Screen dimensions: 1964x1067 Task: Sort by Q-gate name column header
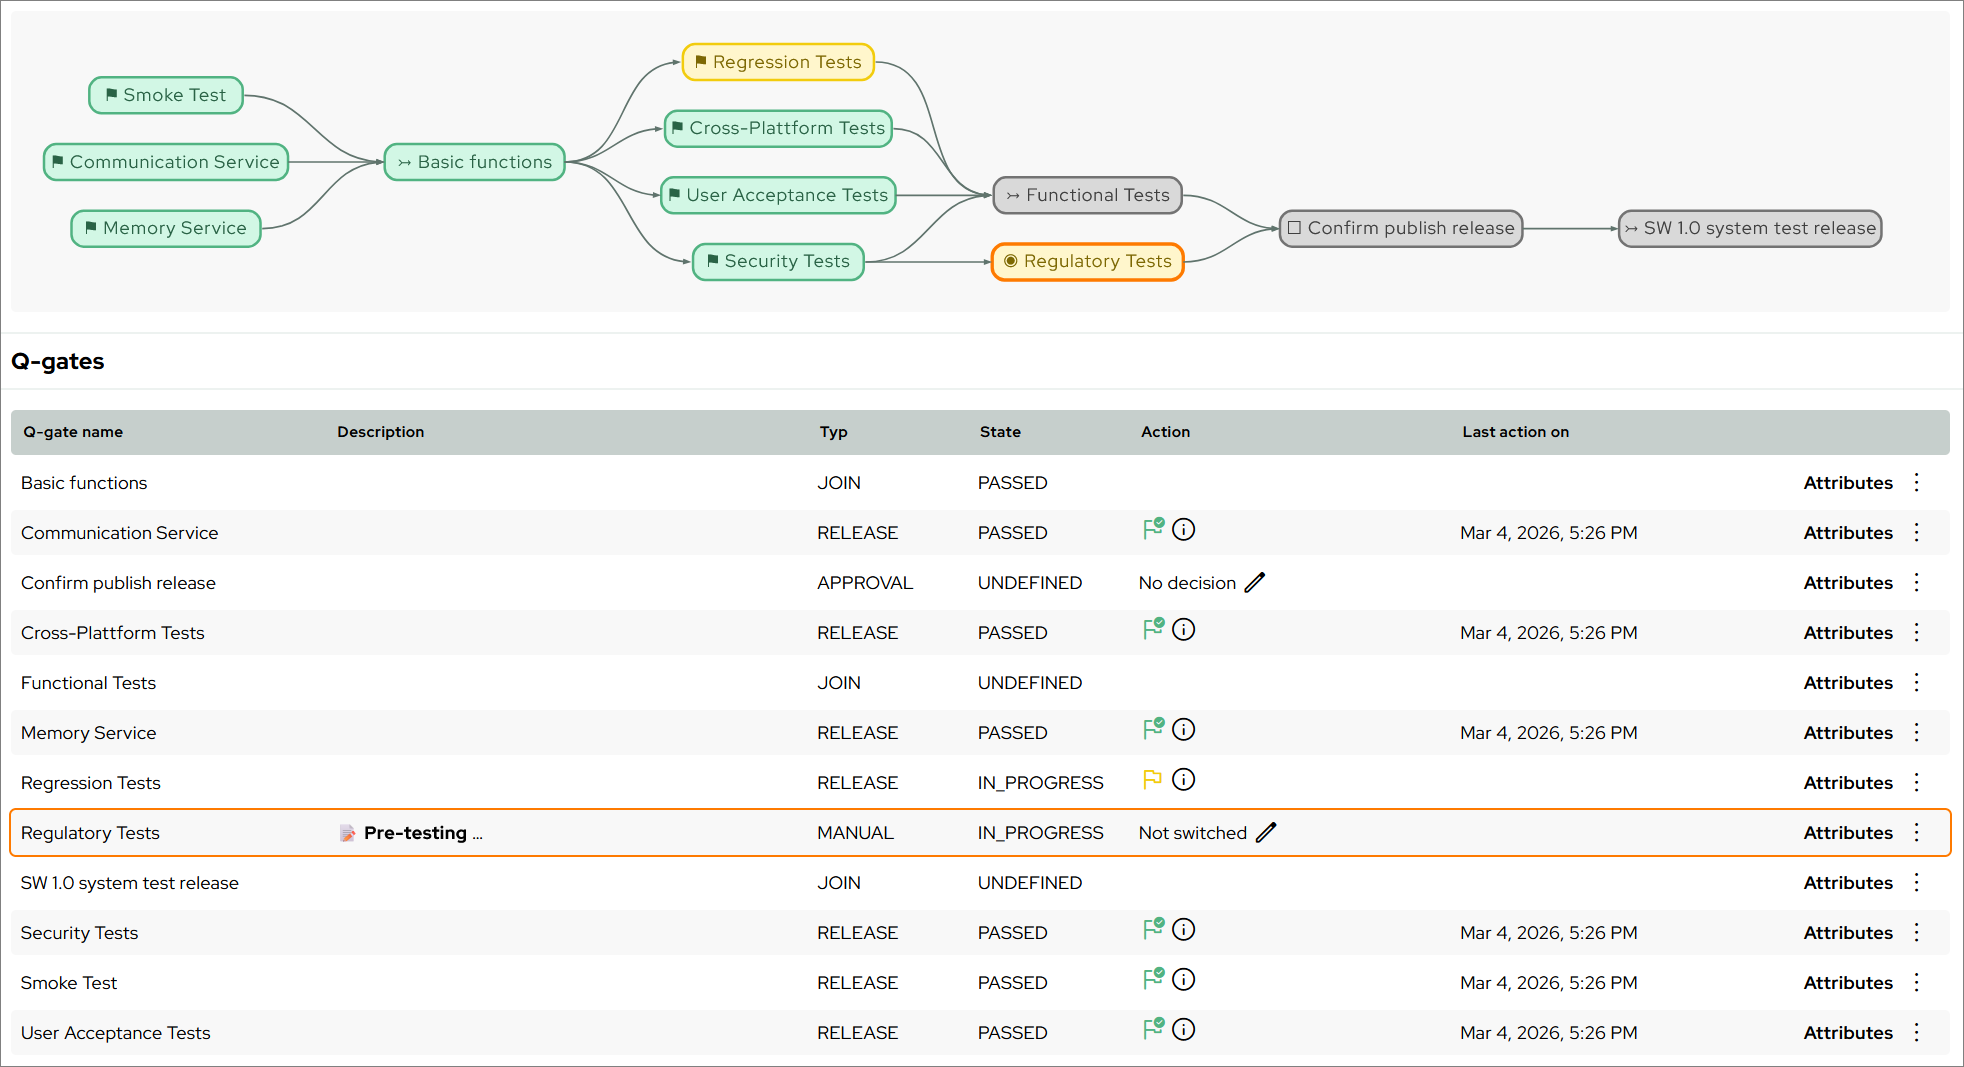coord(73,432)
